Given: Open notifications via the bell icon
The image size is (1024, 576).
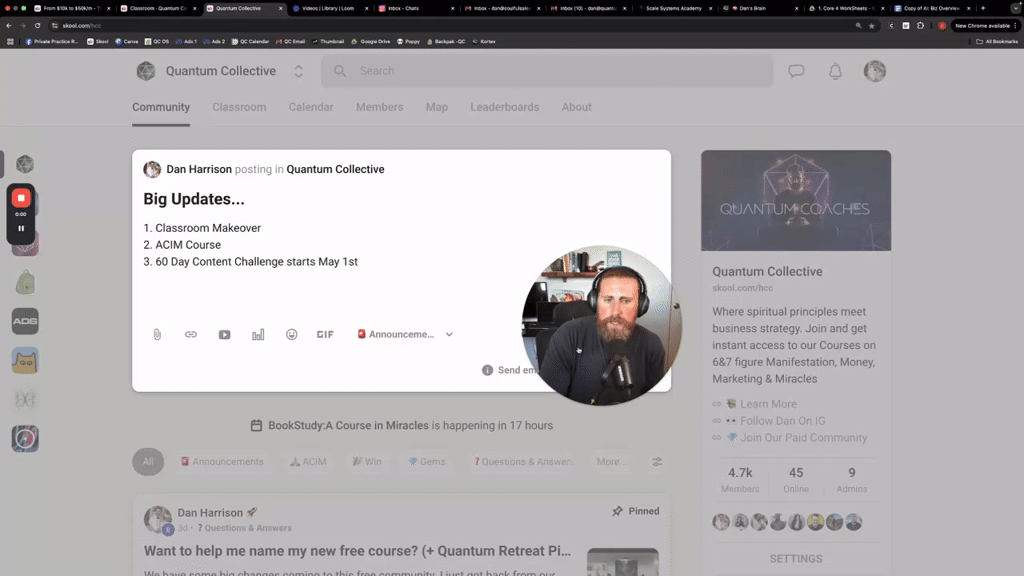Looking at the screenshot, I should point(835,70).
